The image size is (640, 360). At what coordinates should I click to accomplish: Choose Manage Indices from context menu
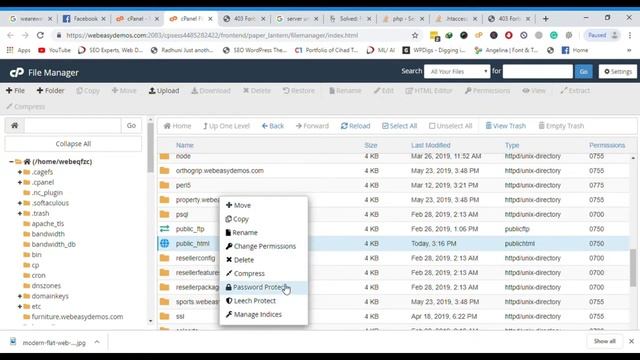click(x=264, y=314)
